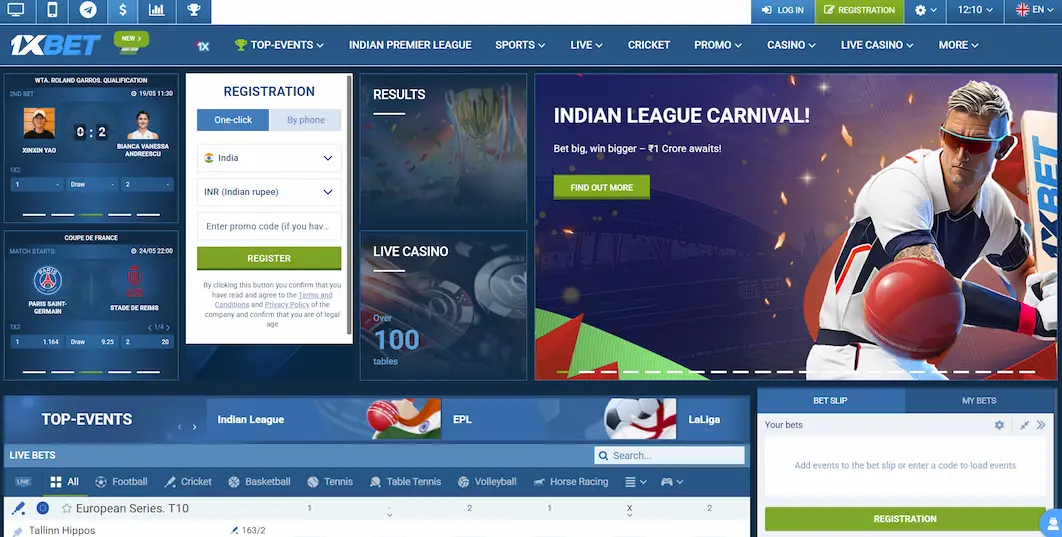
Task: Open the EN language dropdown
Action: (x=1034, y=10)
